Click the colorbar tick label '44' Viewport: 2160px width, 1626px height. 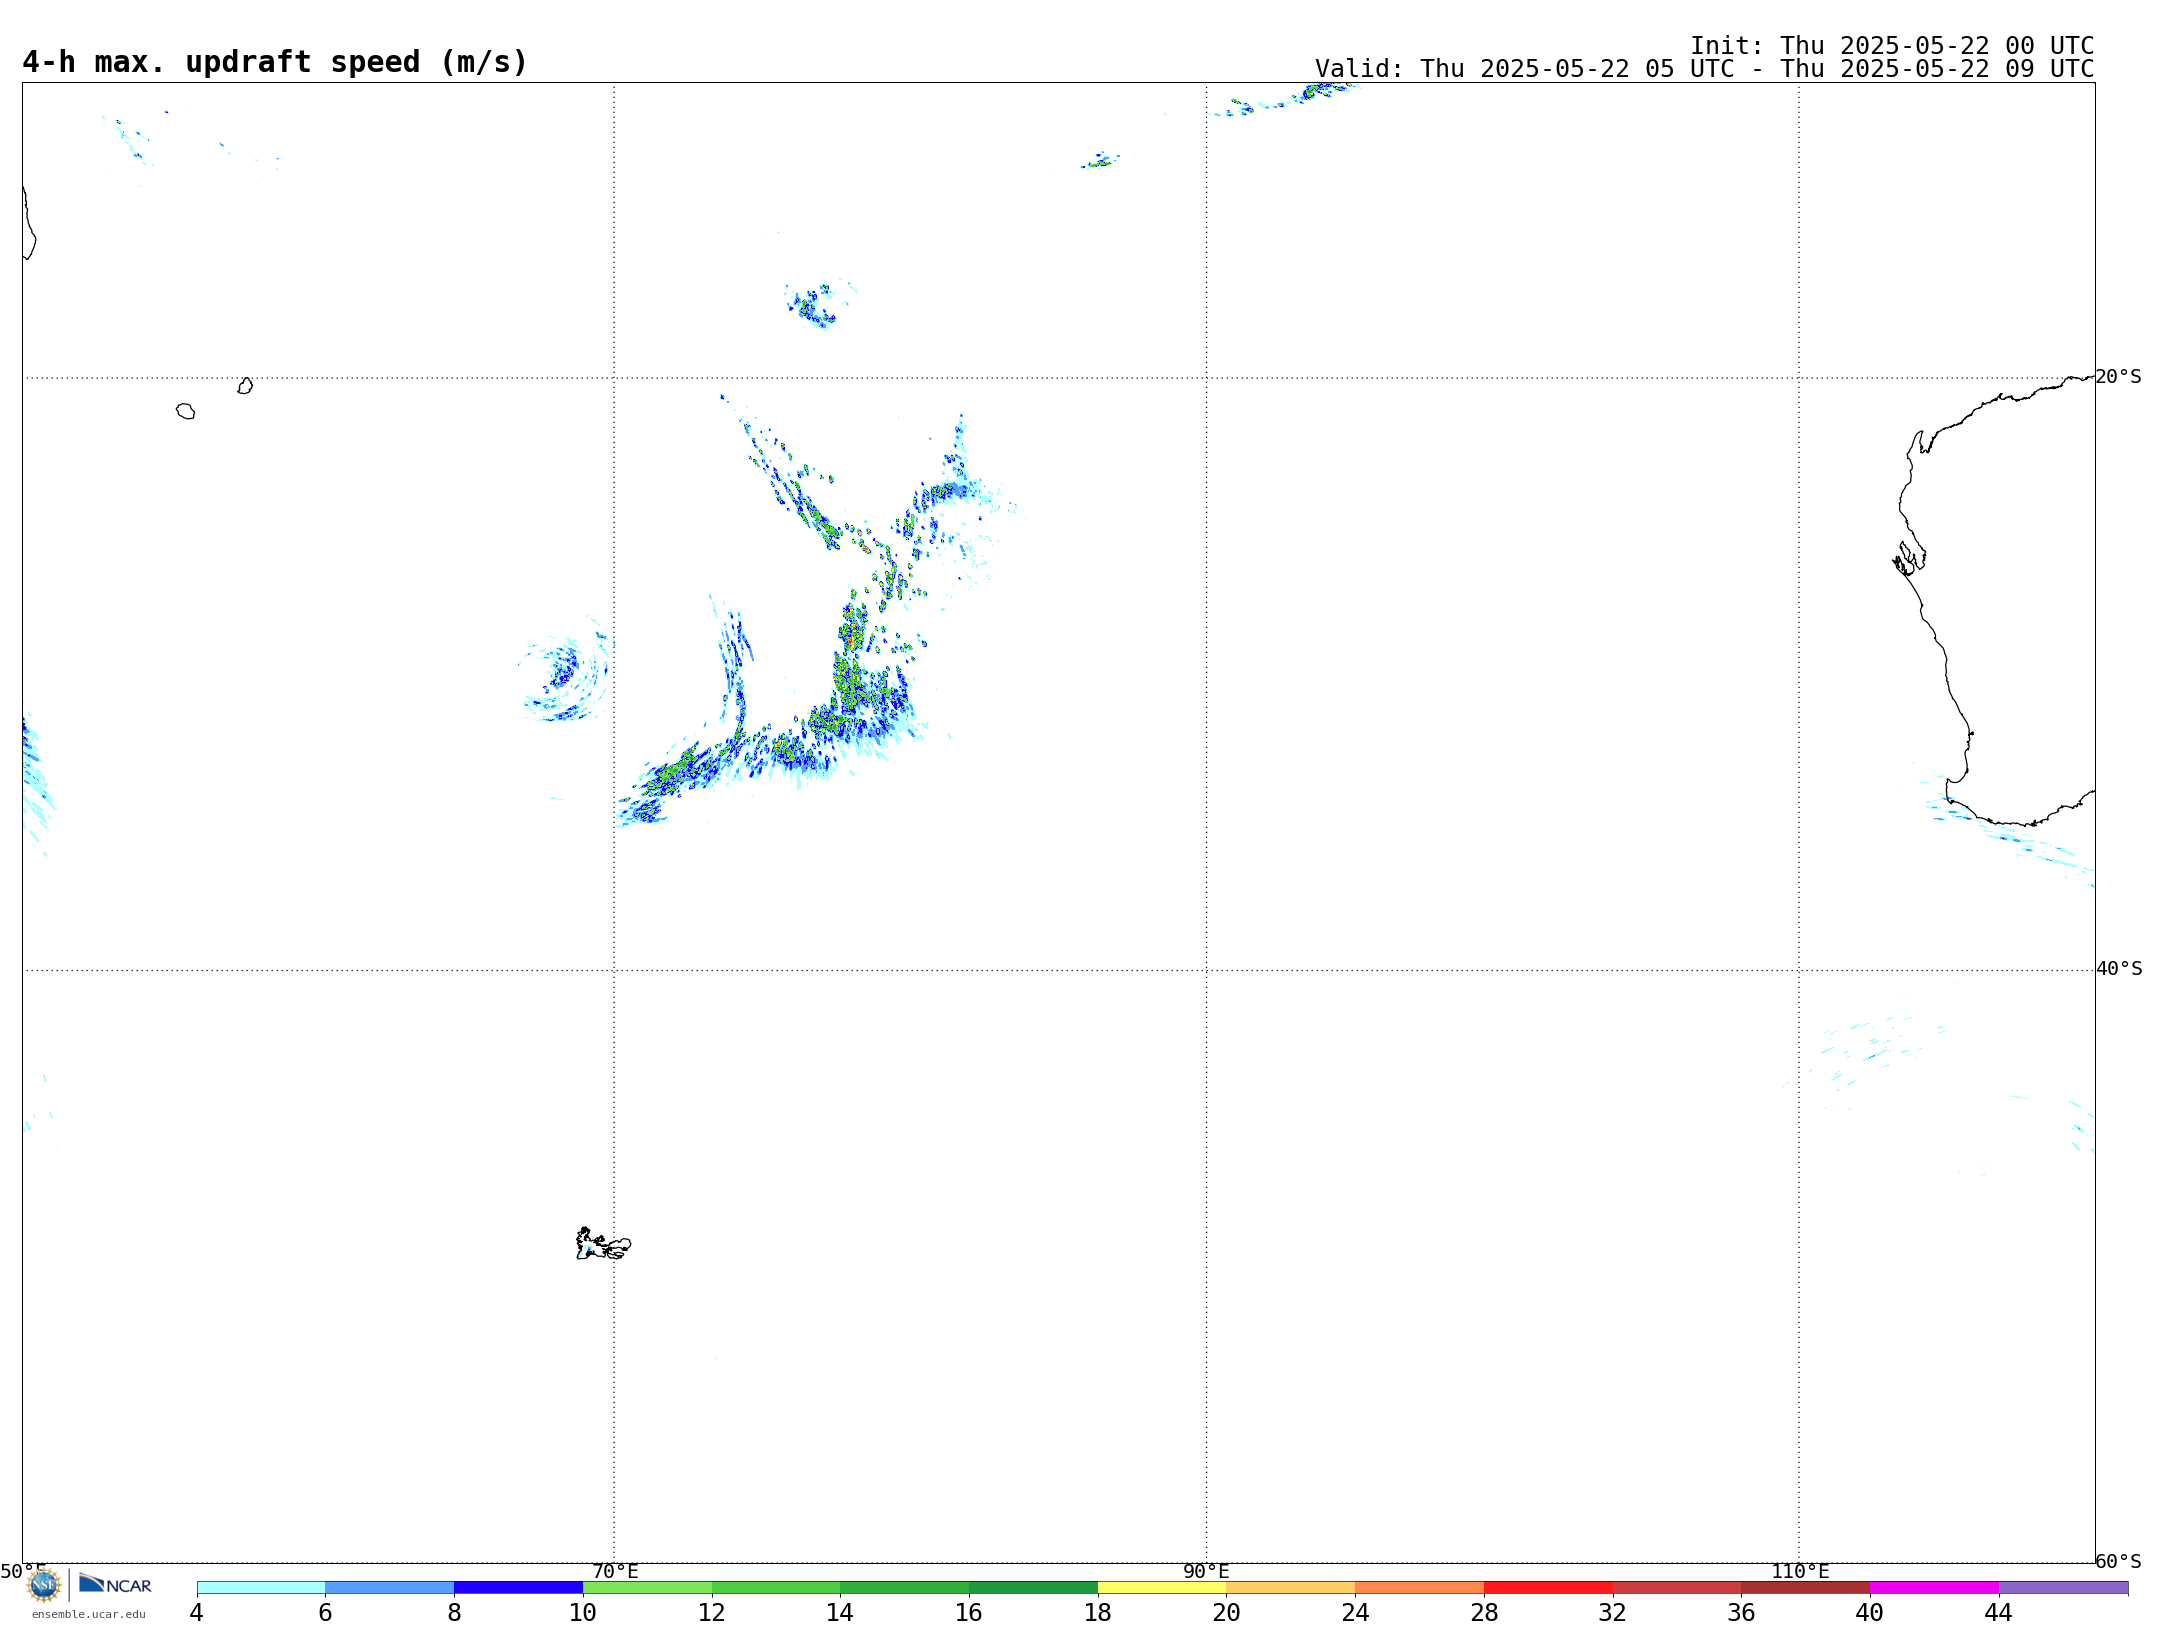pyautogui.click(x=1999, y=1612)
